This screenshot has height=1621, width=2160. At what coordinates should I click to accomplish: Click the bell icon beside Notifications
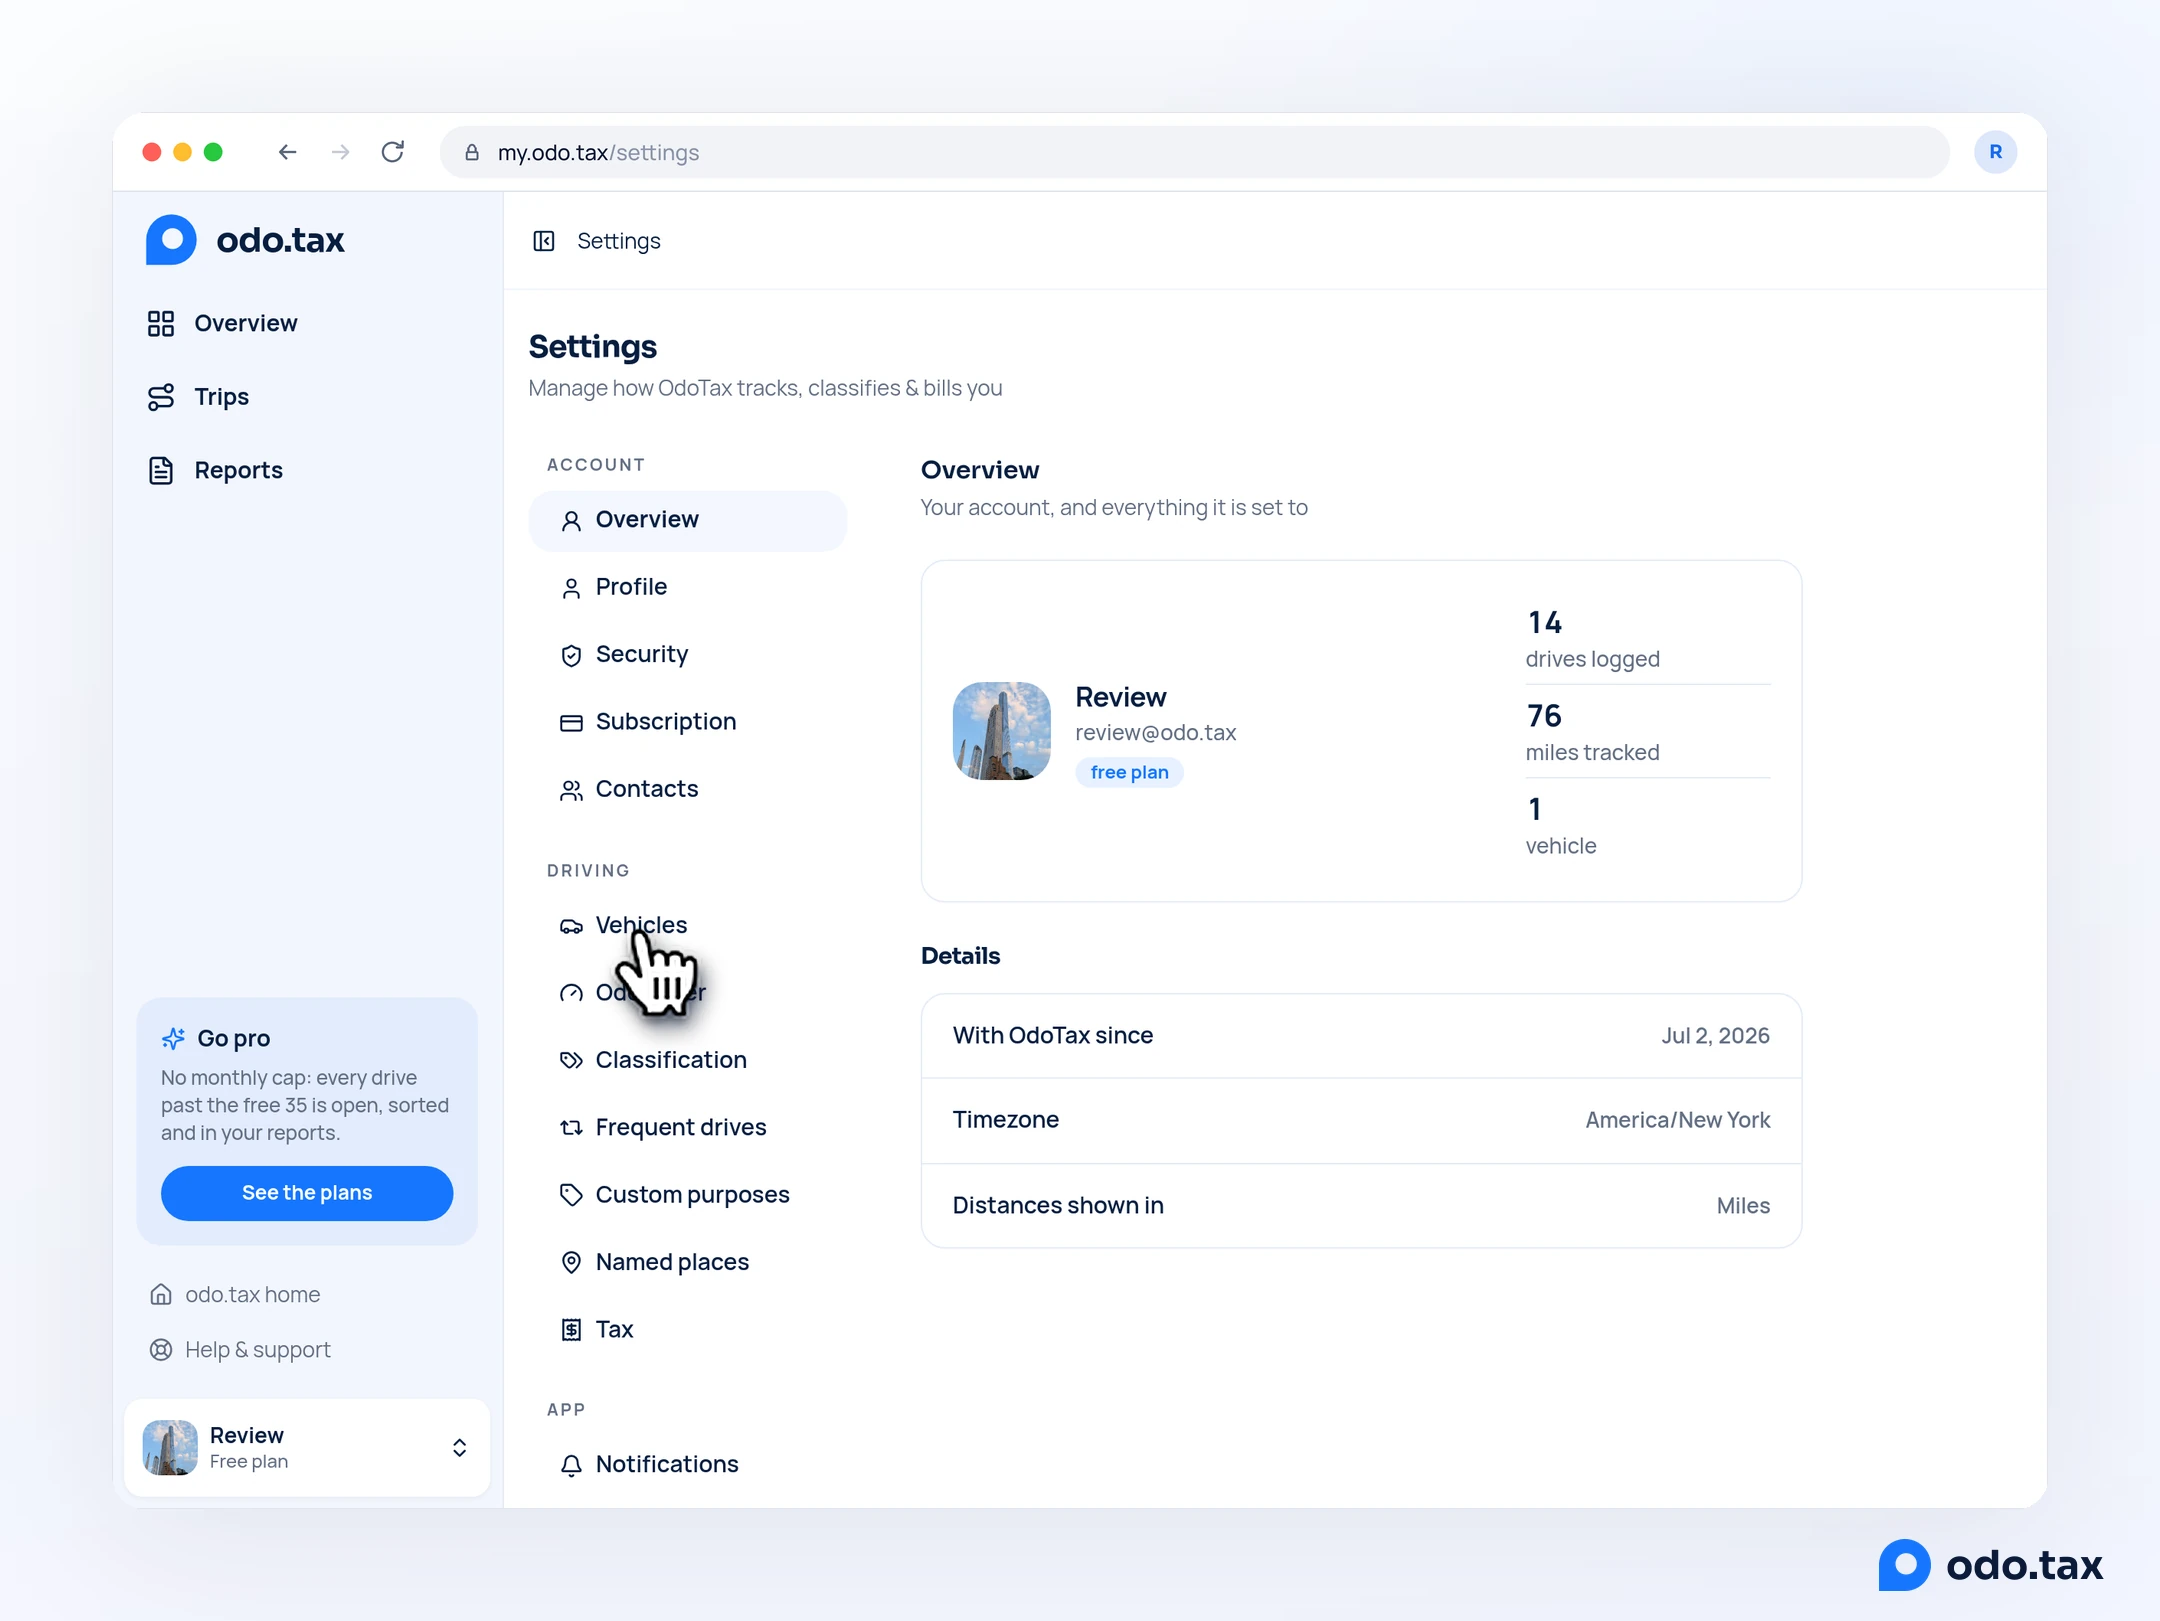571,1465
